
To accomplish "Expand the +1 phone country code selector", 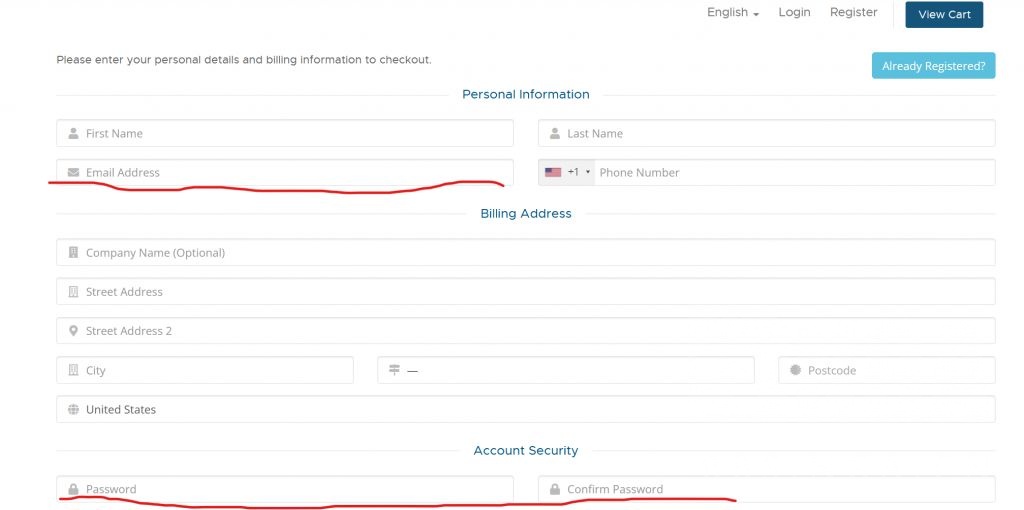I will (x=567, y=172).
